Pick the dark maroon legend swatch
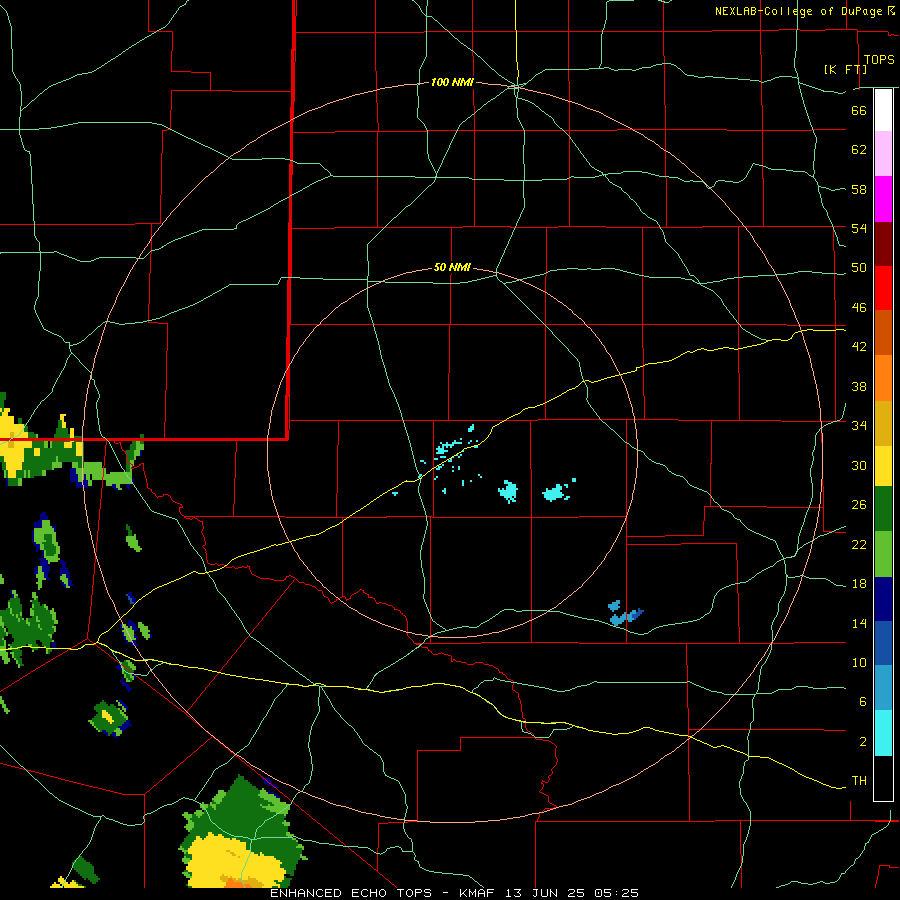900x900 pixels. pyautogui.click(x=883, y=244)
